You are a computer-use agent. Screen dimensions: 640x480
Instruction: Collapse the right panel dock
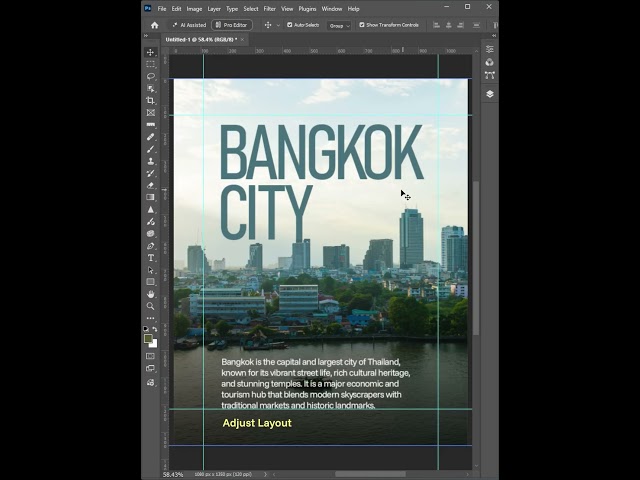[x=494, y=36]
